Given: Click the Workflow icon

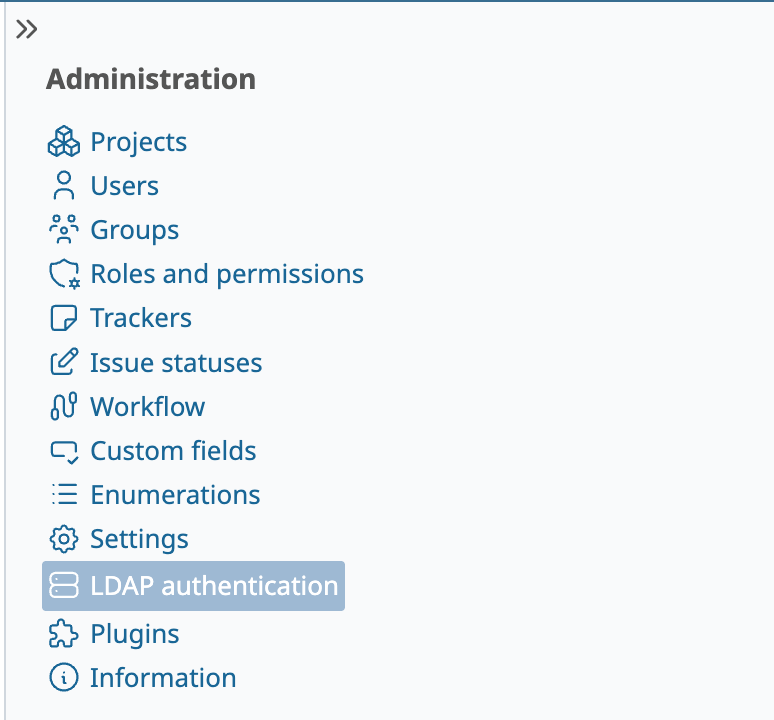Looking at the screenshot, I should (x=64, y=406).
